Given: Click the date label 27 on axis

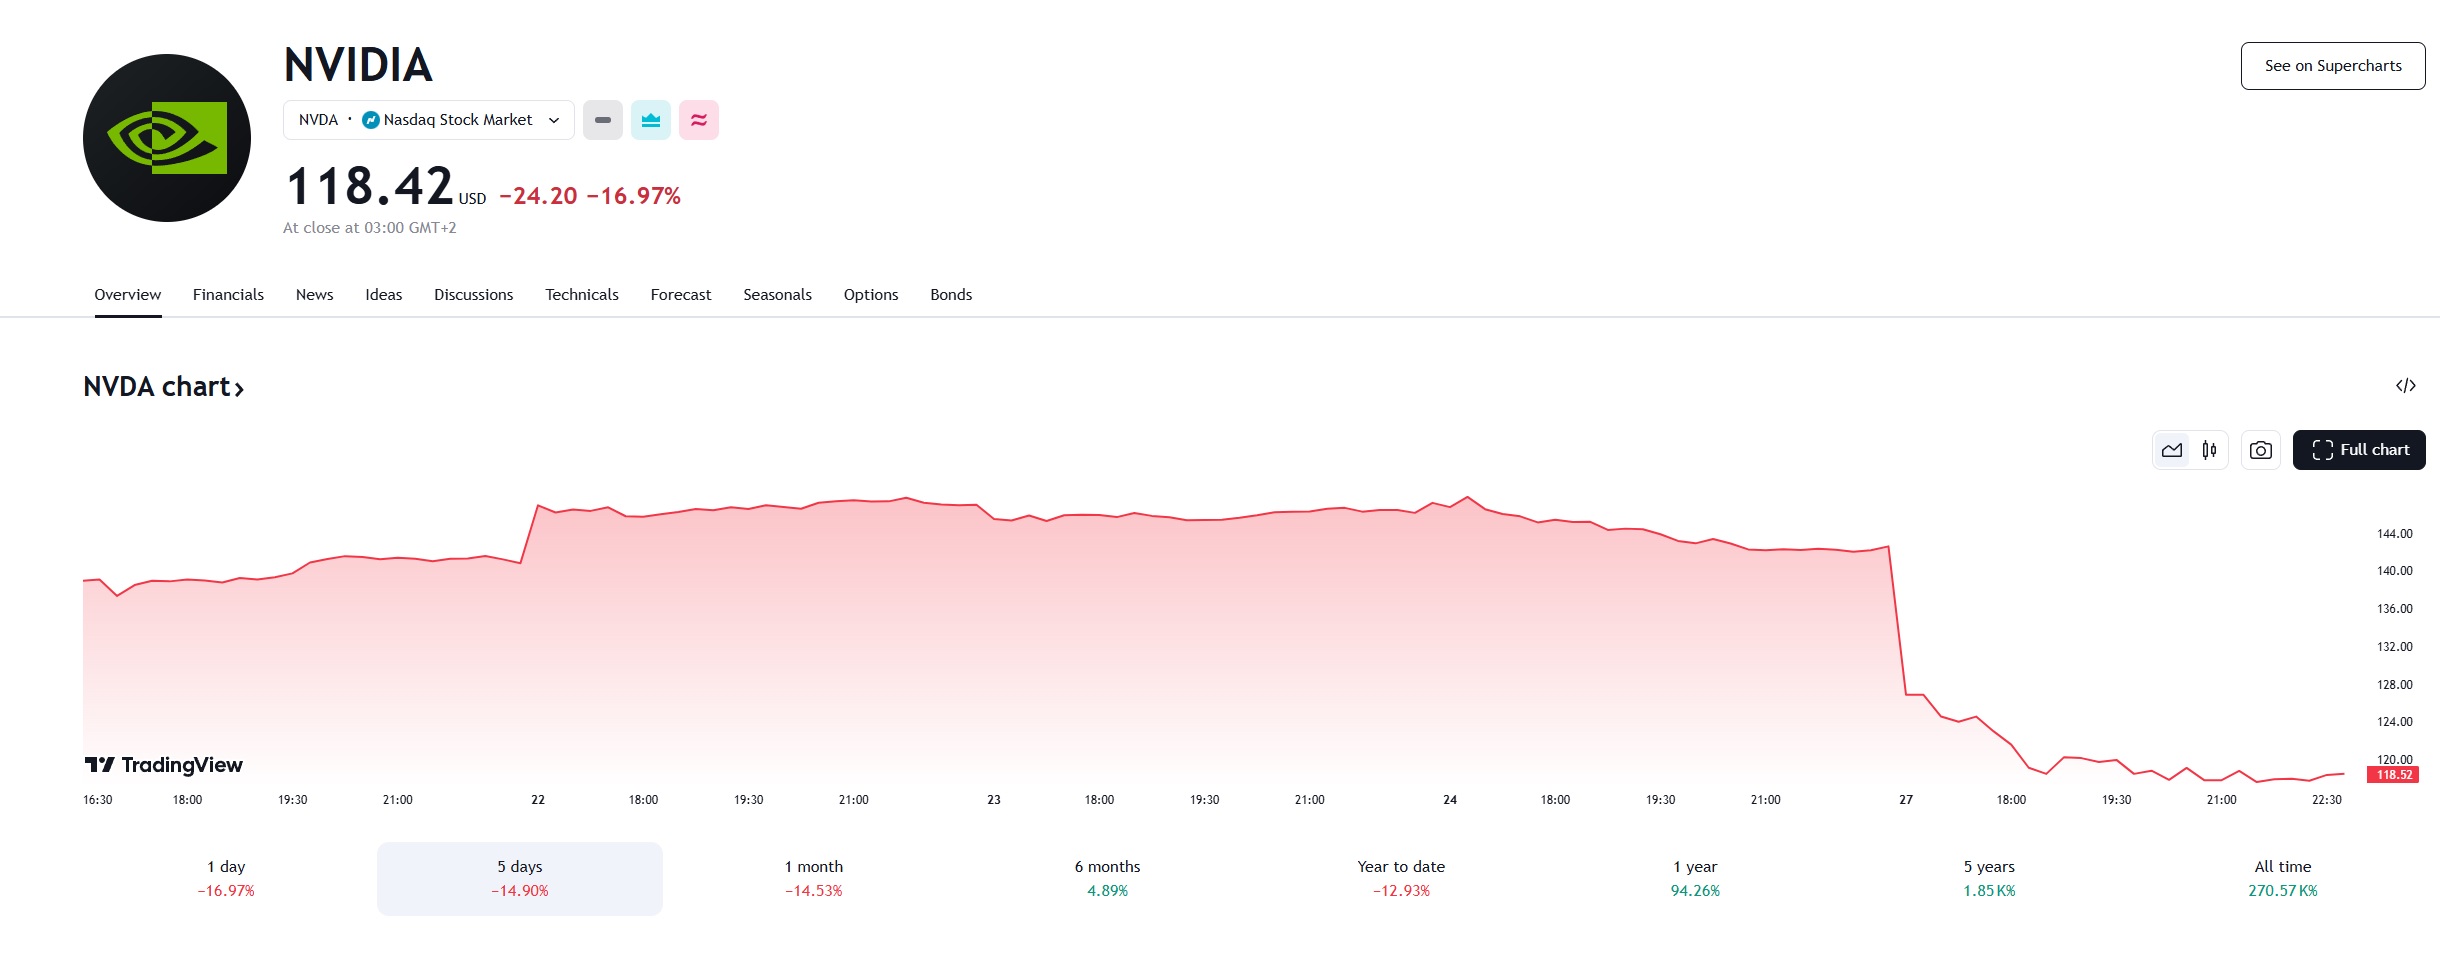Looking at the screenshot, I should (x=1906, y=800).
